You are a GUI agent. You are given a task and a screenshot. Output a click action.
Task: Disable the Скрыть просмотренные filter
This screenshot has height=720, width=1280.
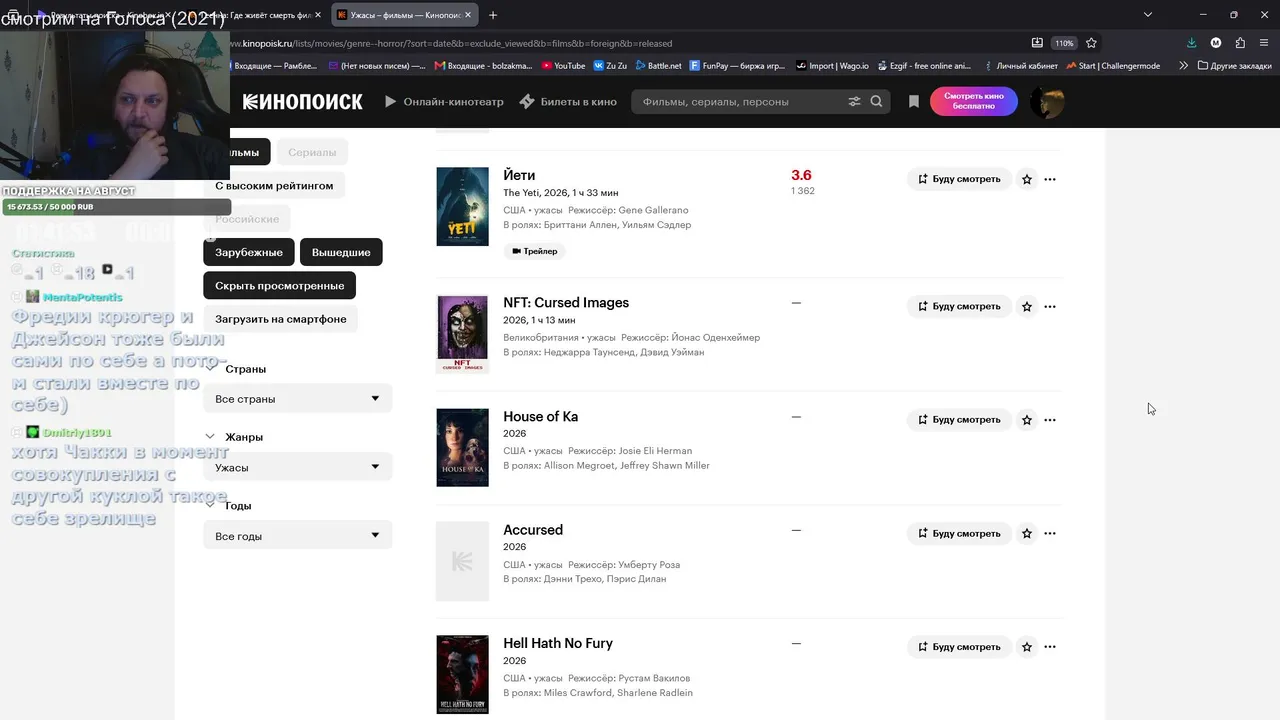pos(280,286)
